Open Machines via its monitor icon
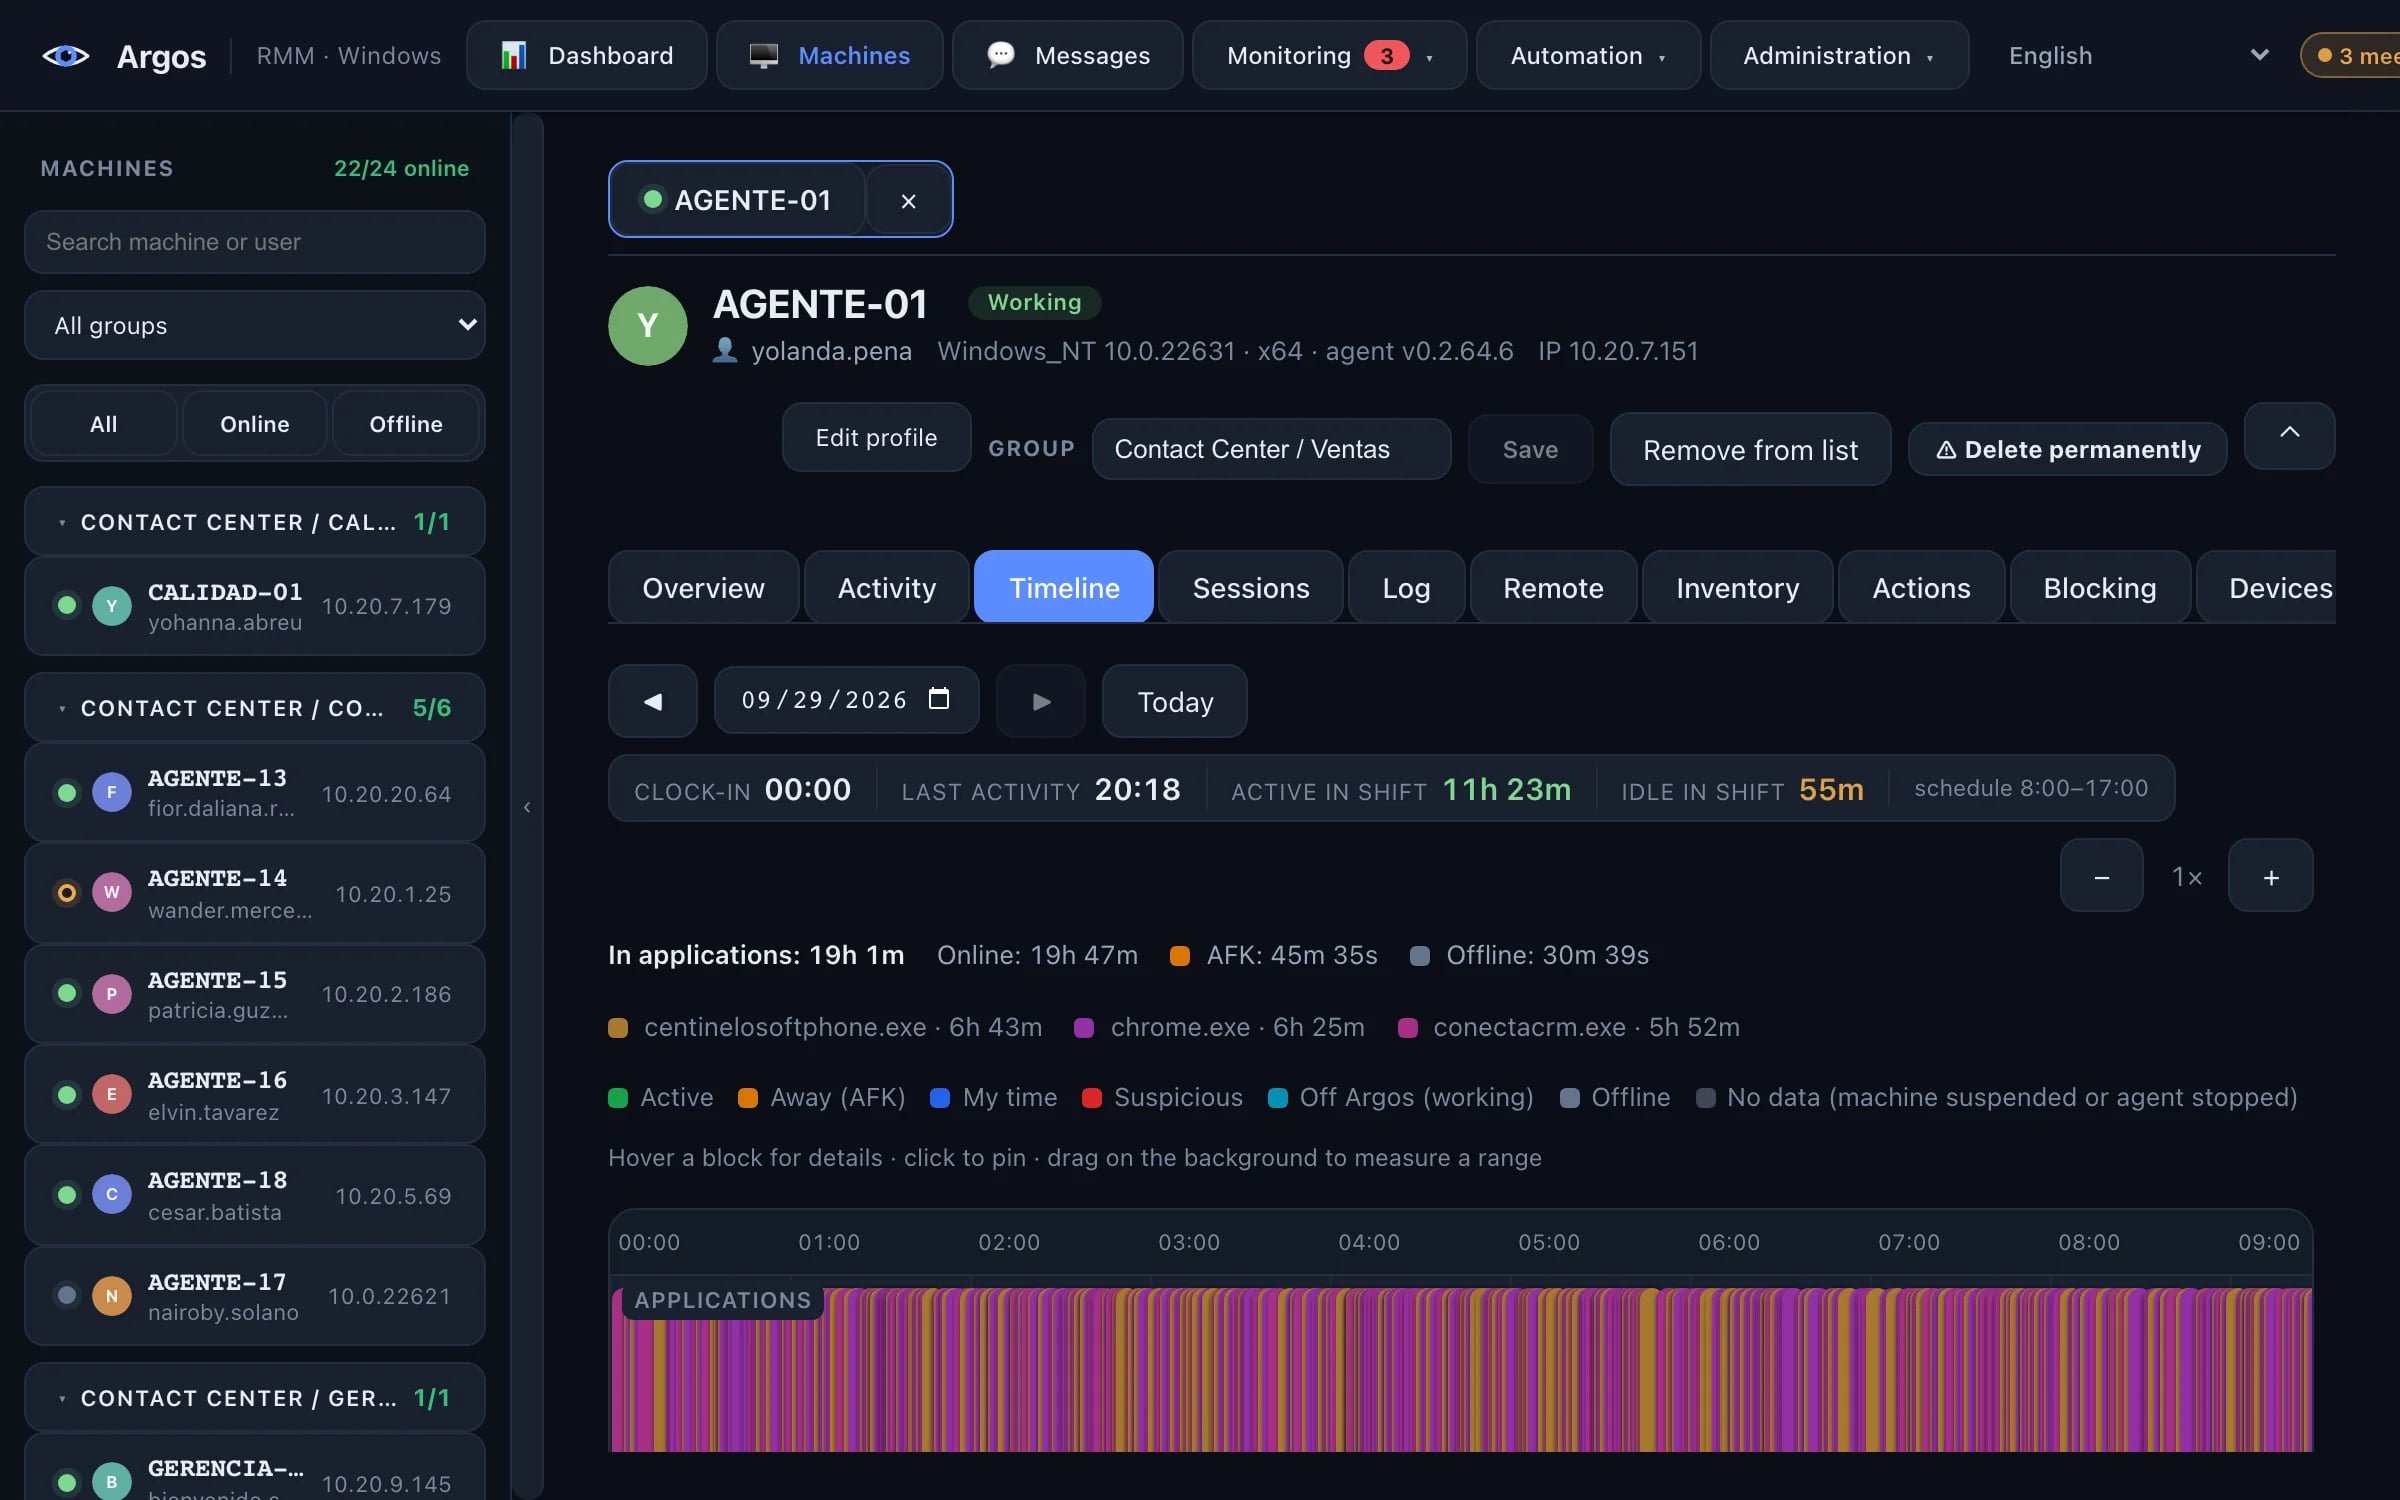The image size is (2400, 1500). pos(763,56)
